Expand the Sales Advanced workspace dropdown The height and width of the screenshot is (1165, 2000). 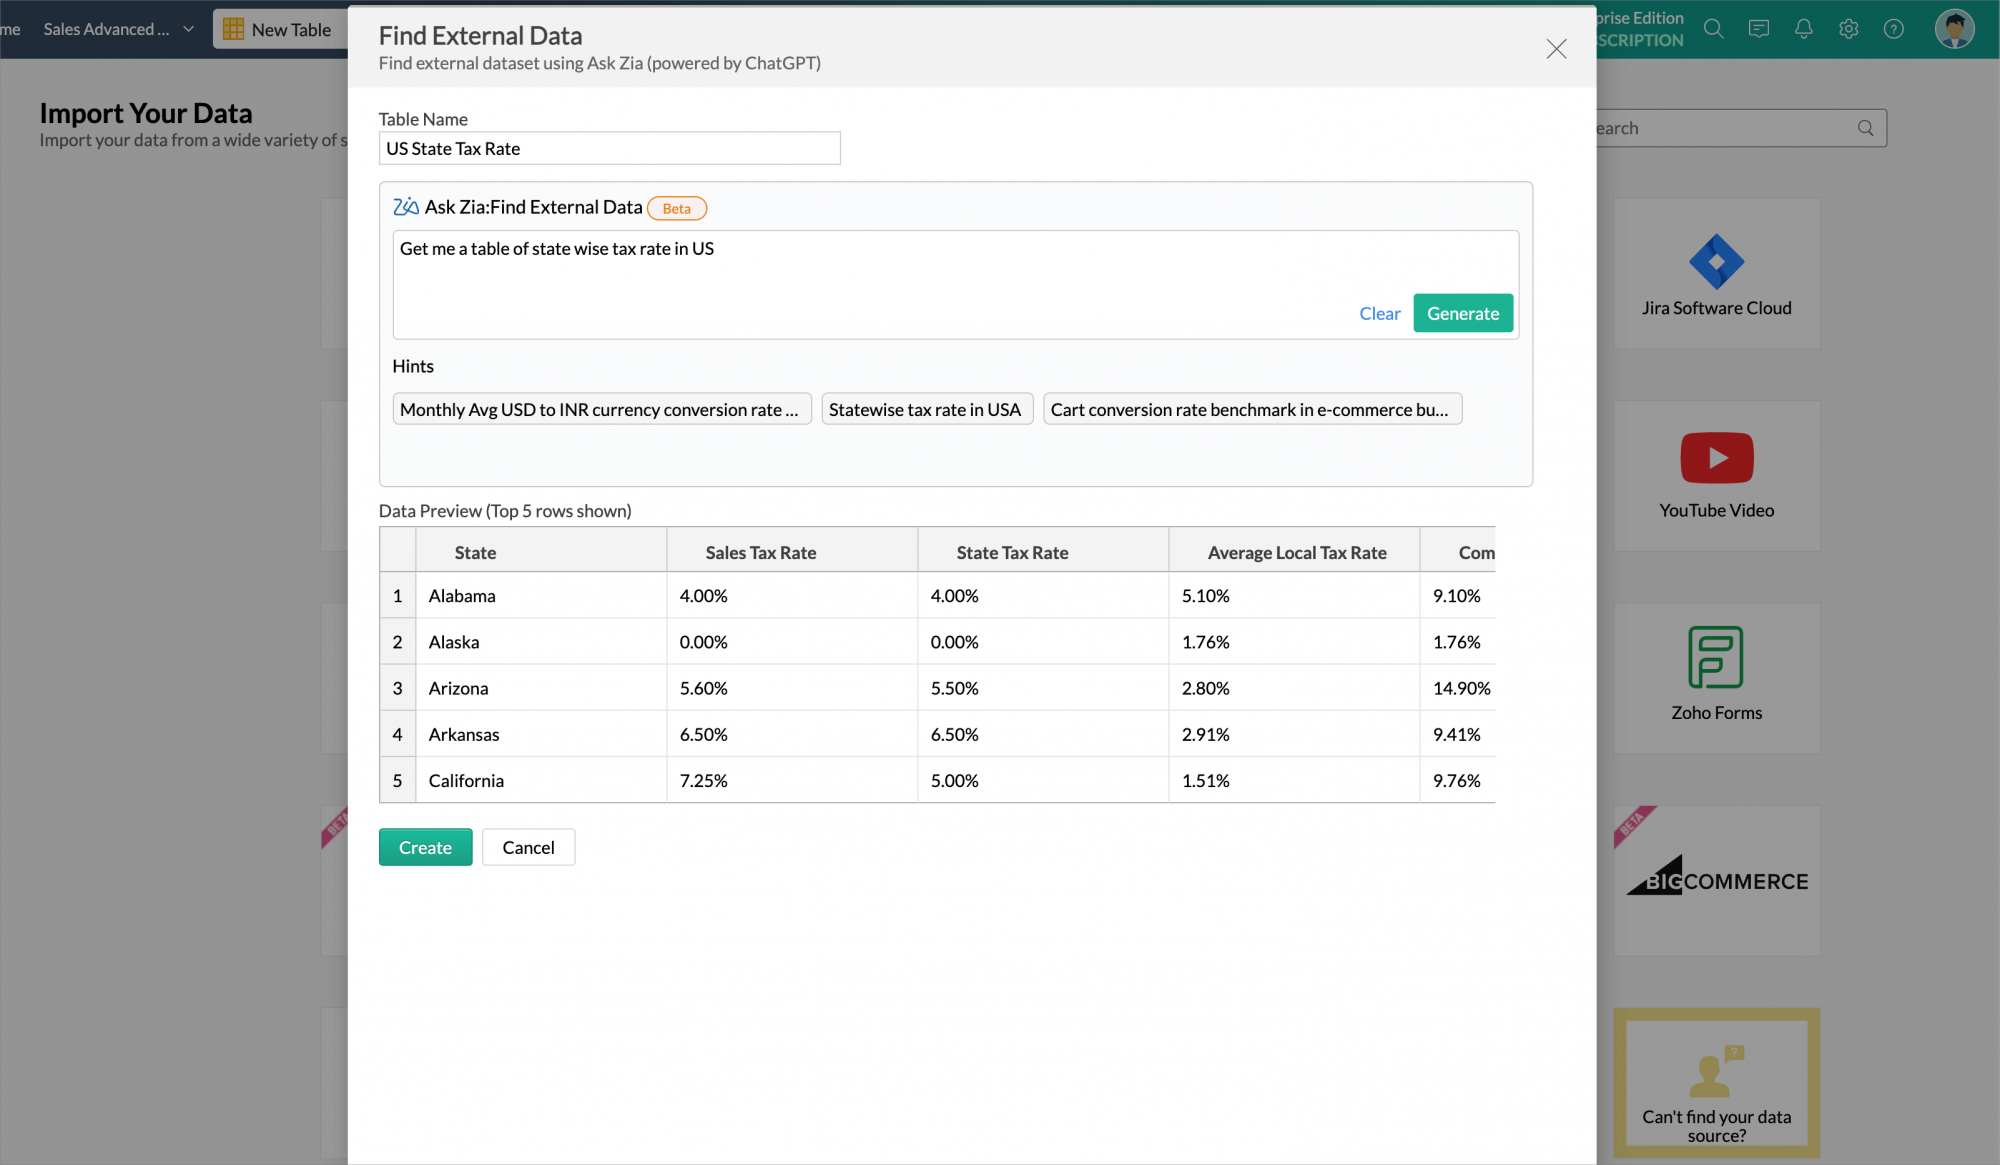[188, 29]
